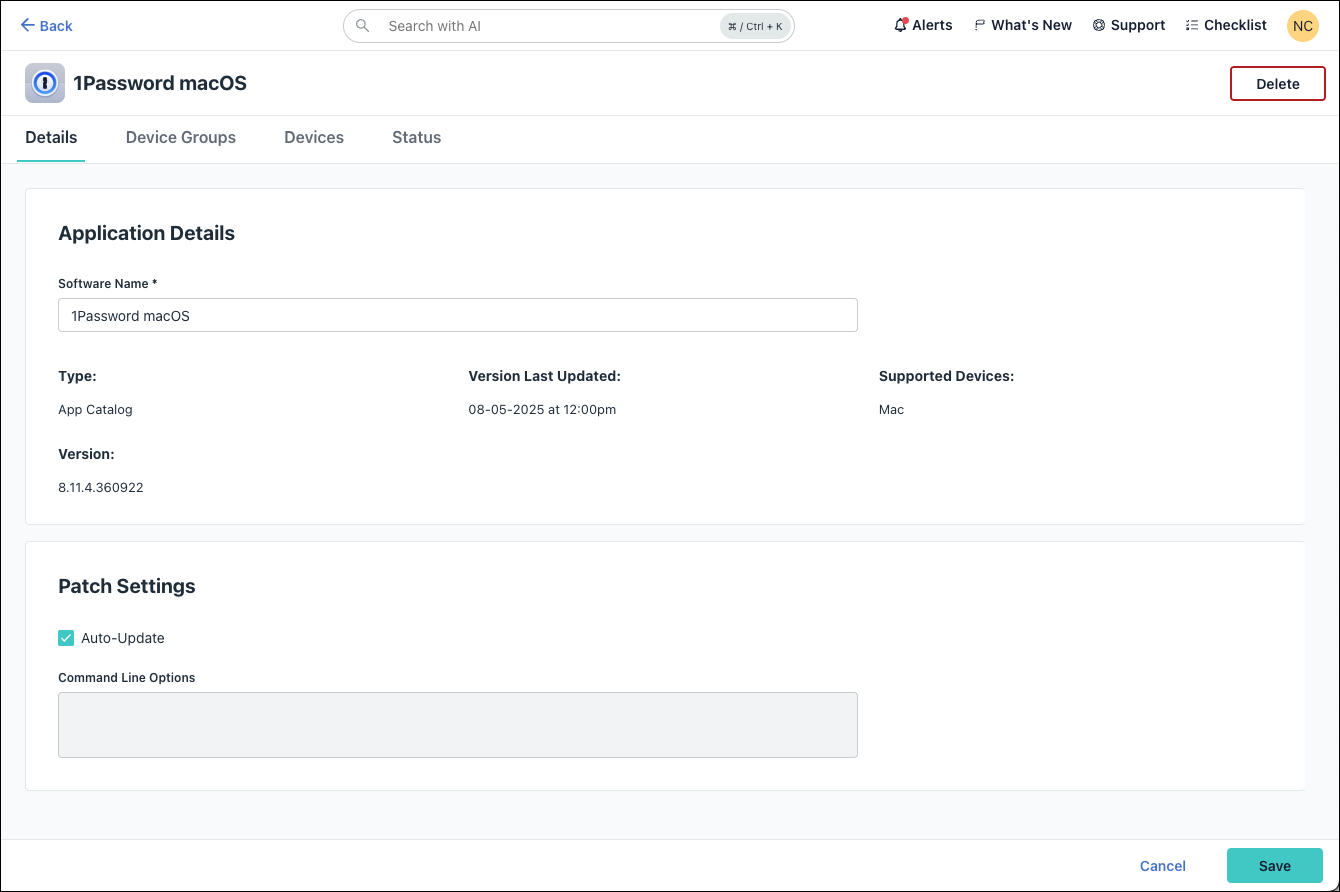Click the Save button
The image size is (1340, 892).
[1275, 866]
